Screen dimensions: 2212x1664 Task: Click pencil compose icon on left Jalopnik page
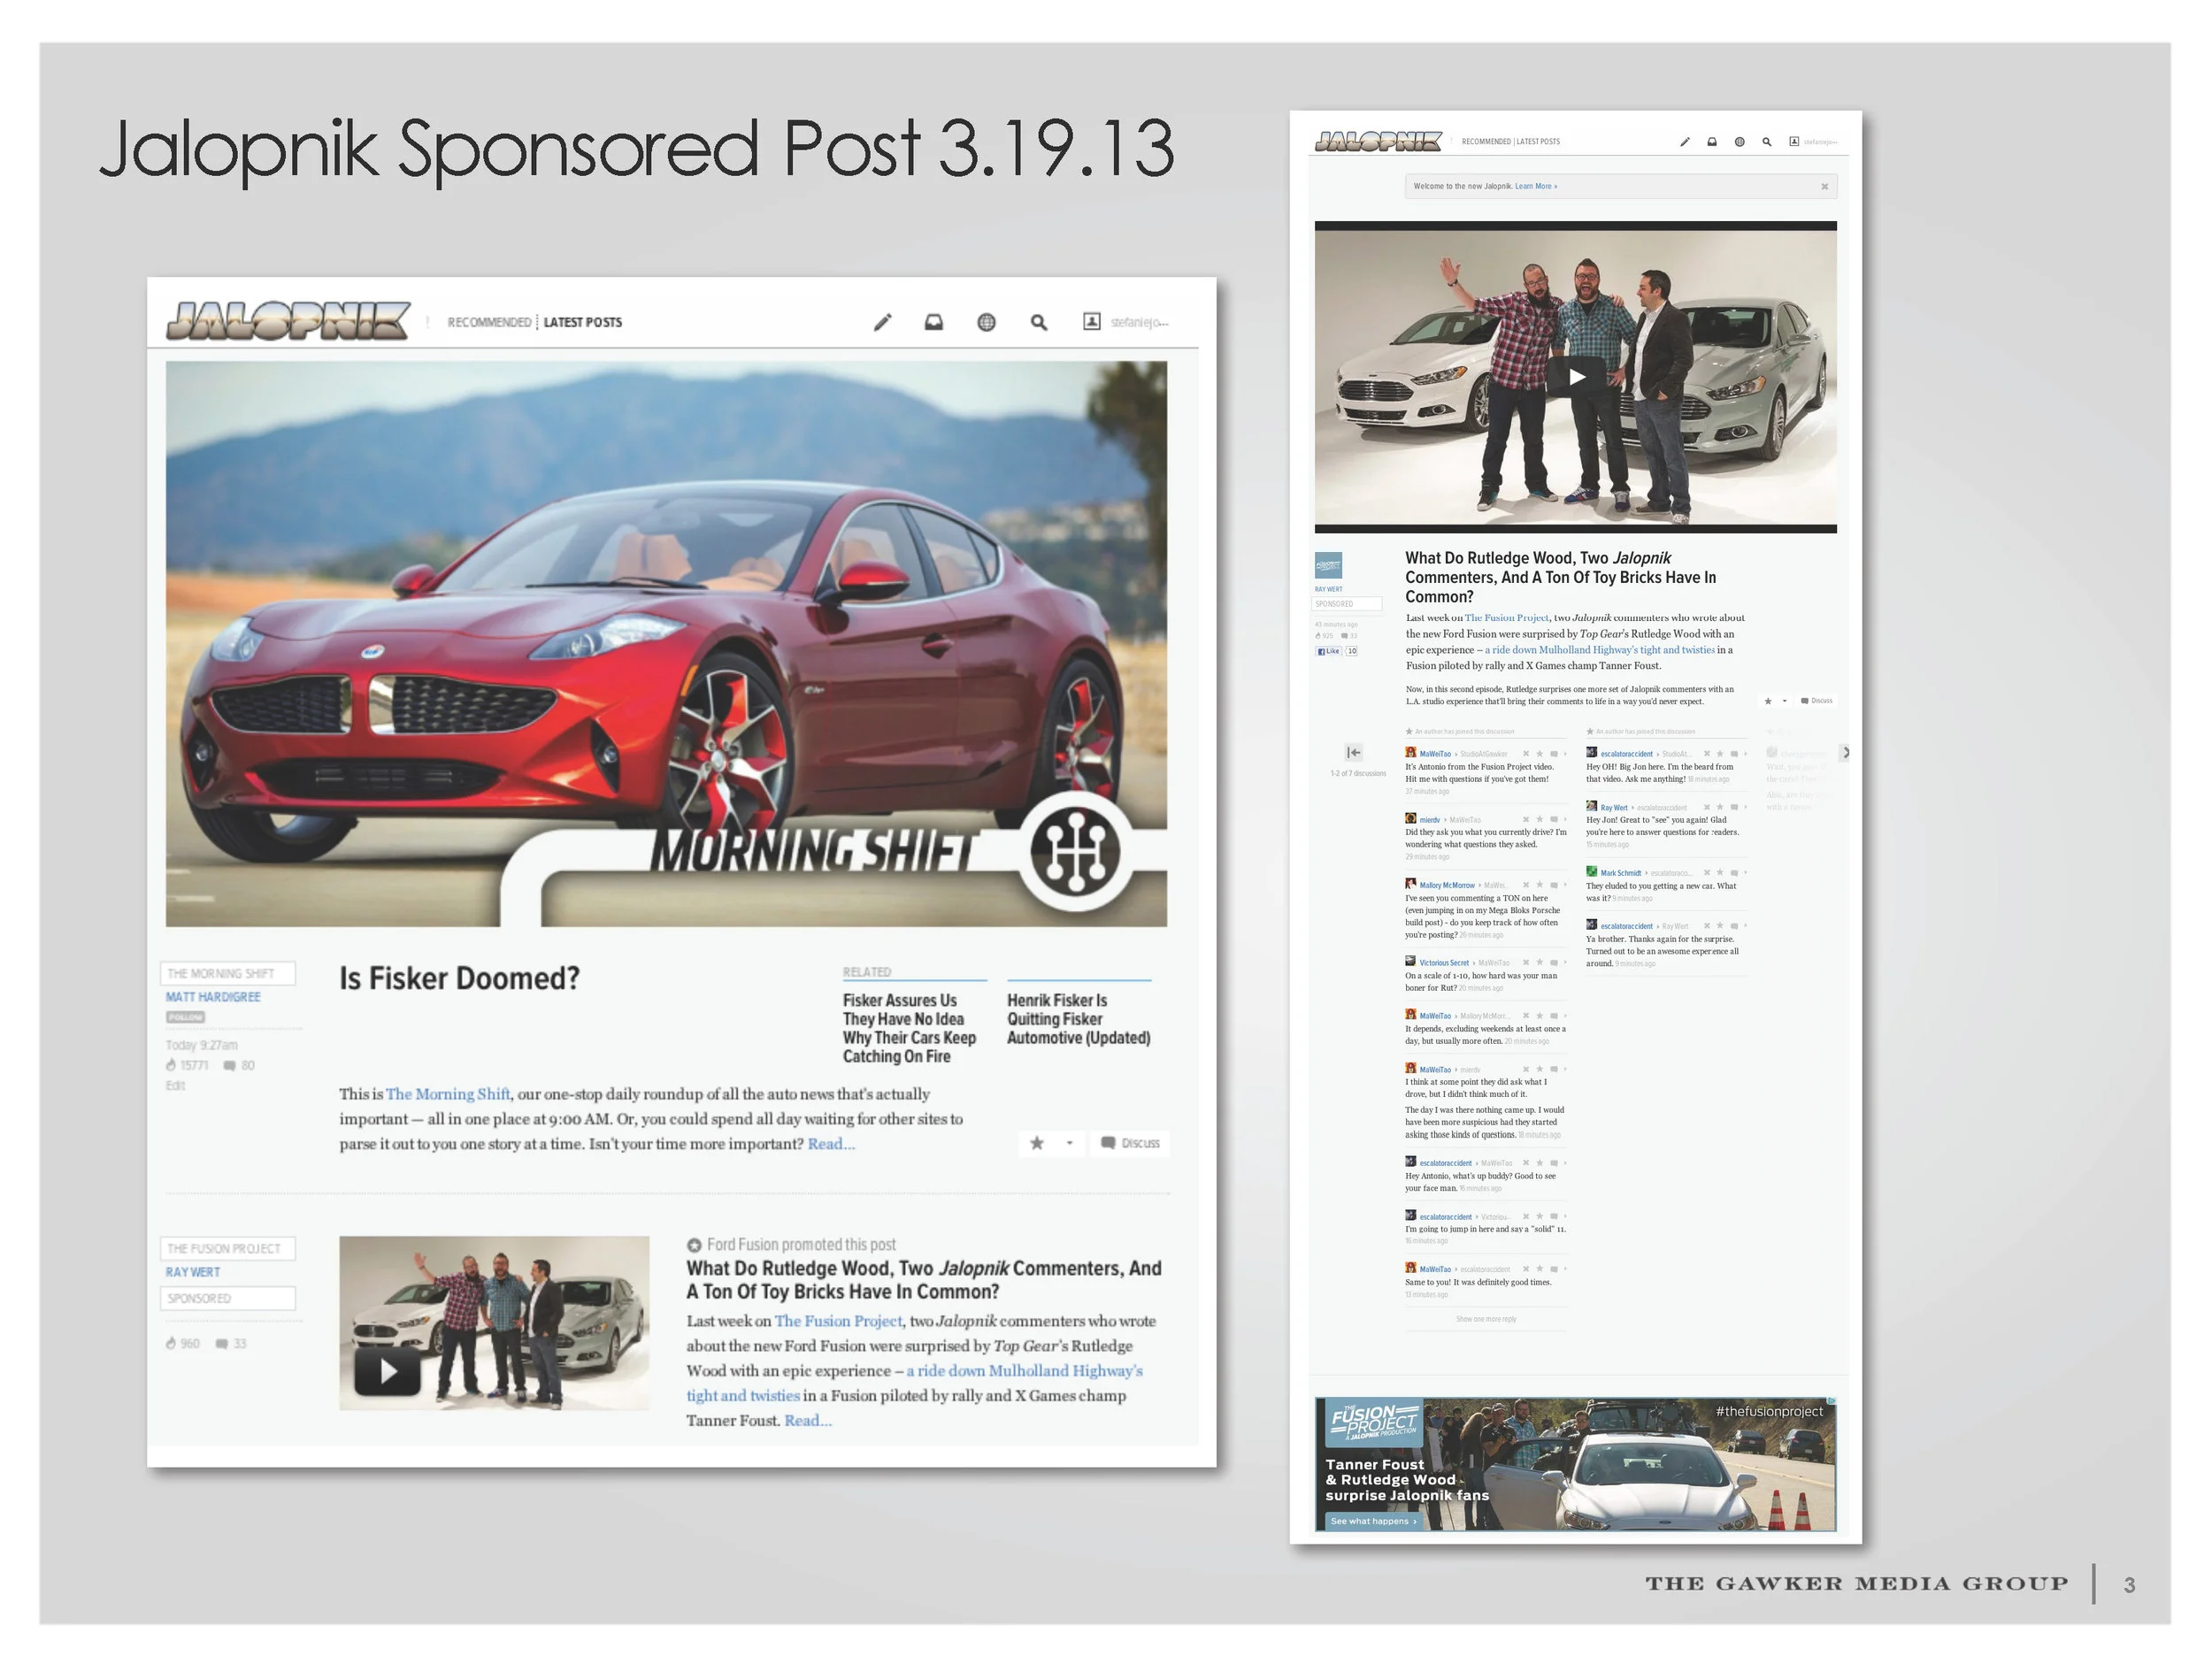click(x=882, y=322)
